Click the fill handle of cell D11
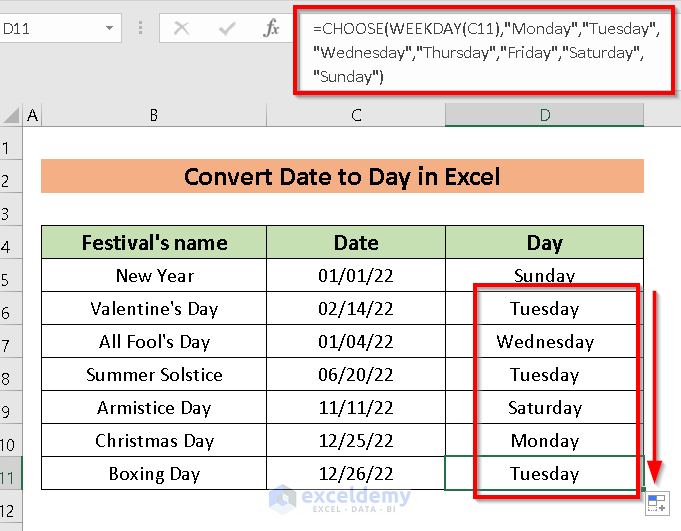 click(643, 490)
